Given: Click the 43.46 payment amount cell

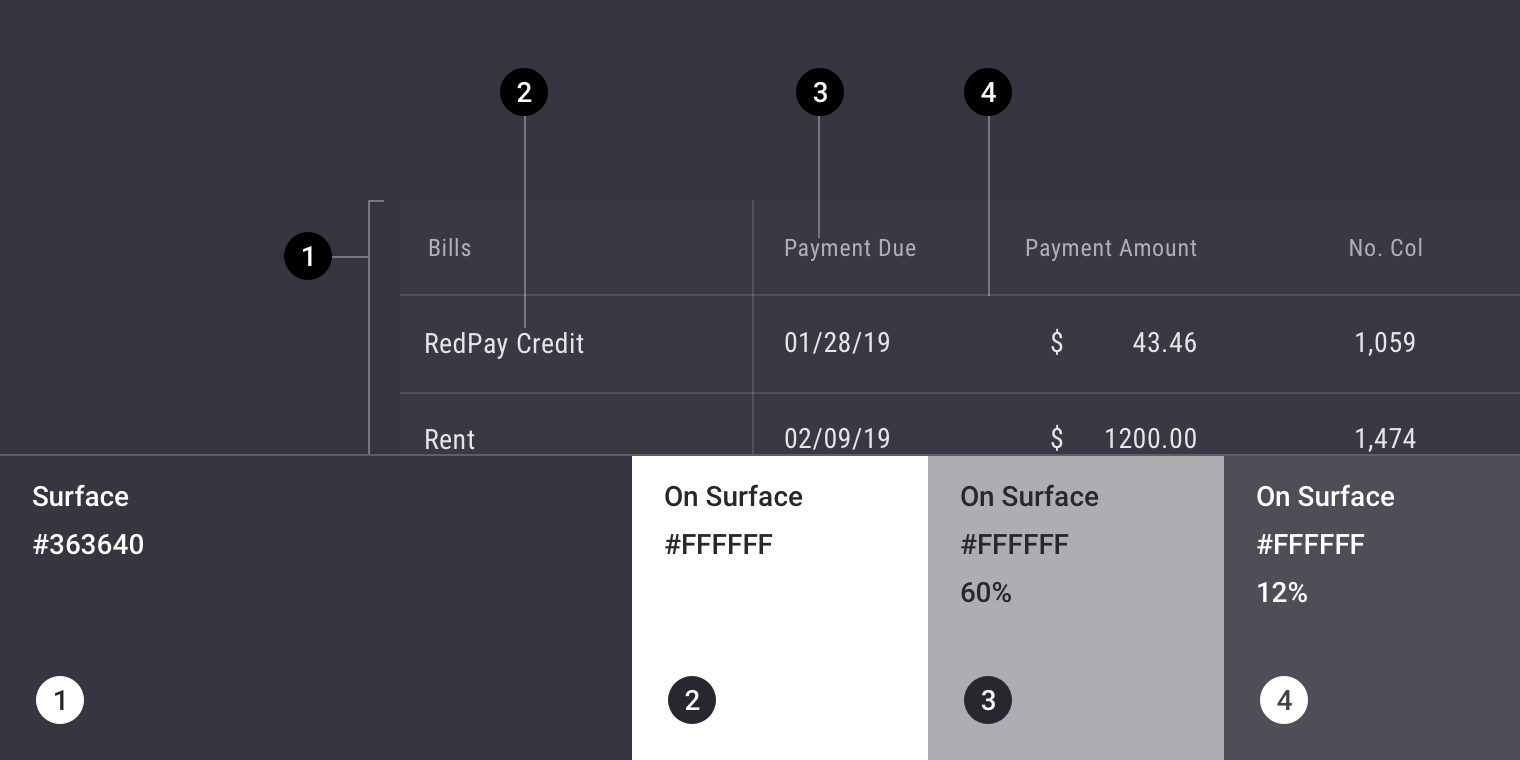Looking at the screenshot, I should point(1164,343).
